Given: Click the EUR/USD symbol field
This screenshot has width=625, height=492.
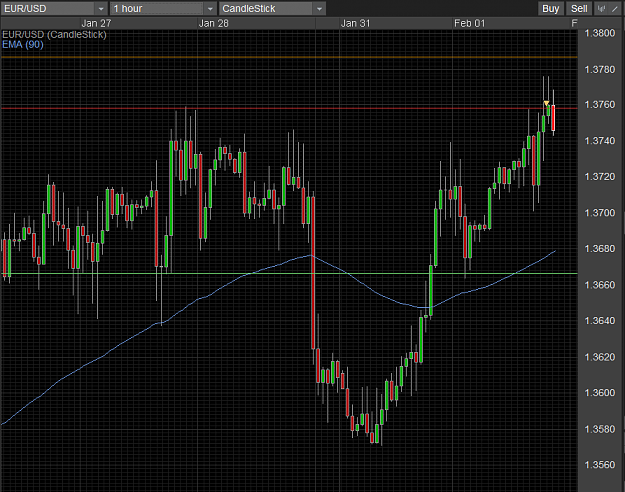Looking at the screenshot, I should click(x=48, y=9).
